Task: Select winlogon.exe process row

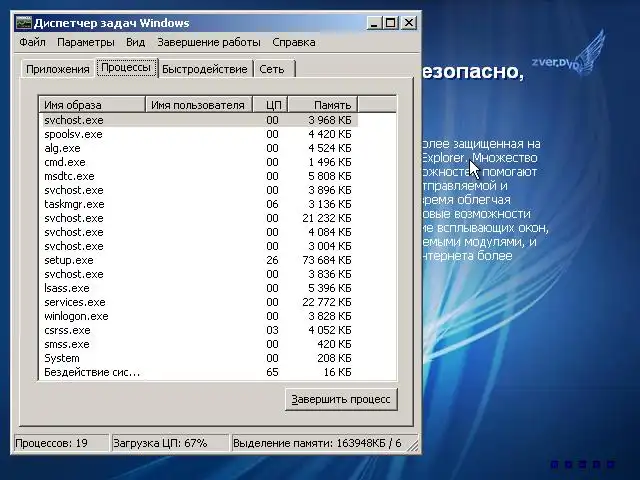Action: click(200, 316)
